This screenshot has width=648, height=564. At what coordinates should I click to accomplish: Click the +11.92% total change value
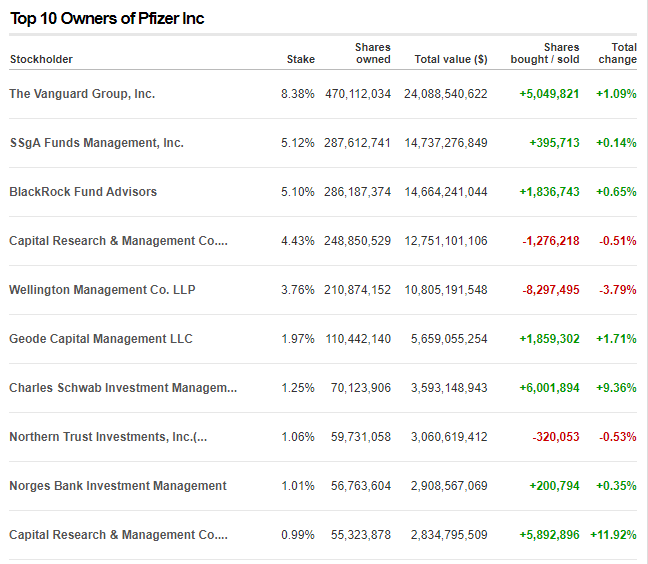615,535
